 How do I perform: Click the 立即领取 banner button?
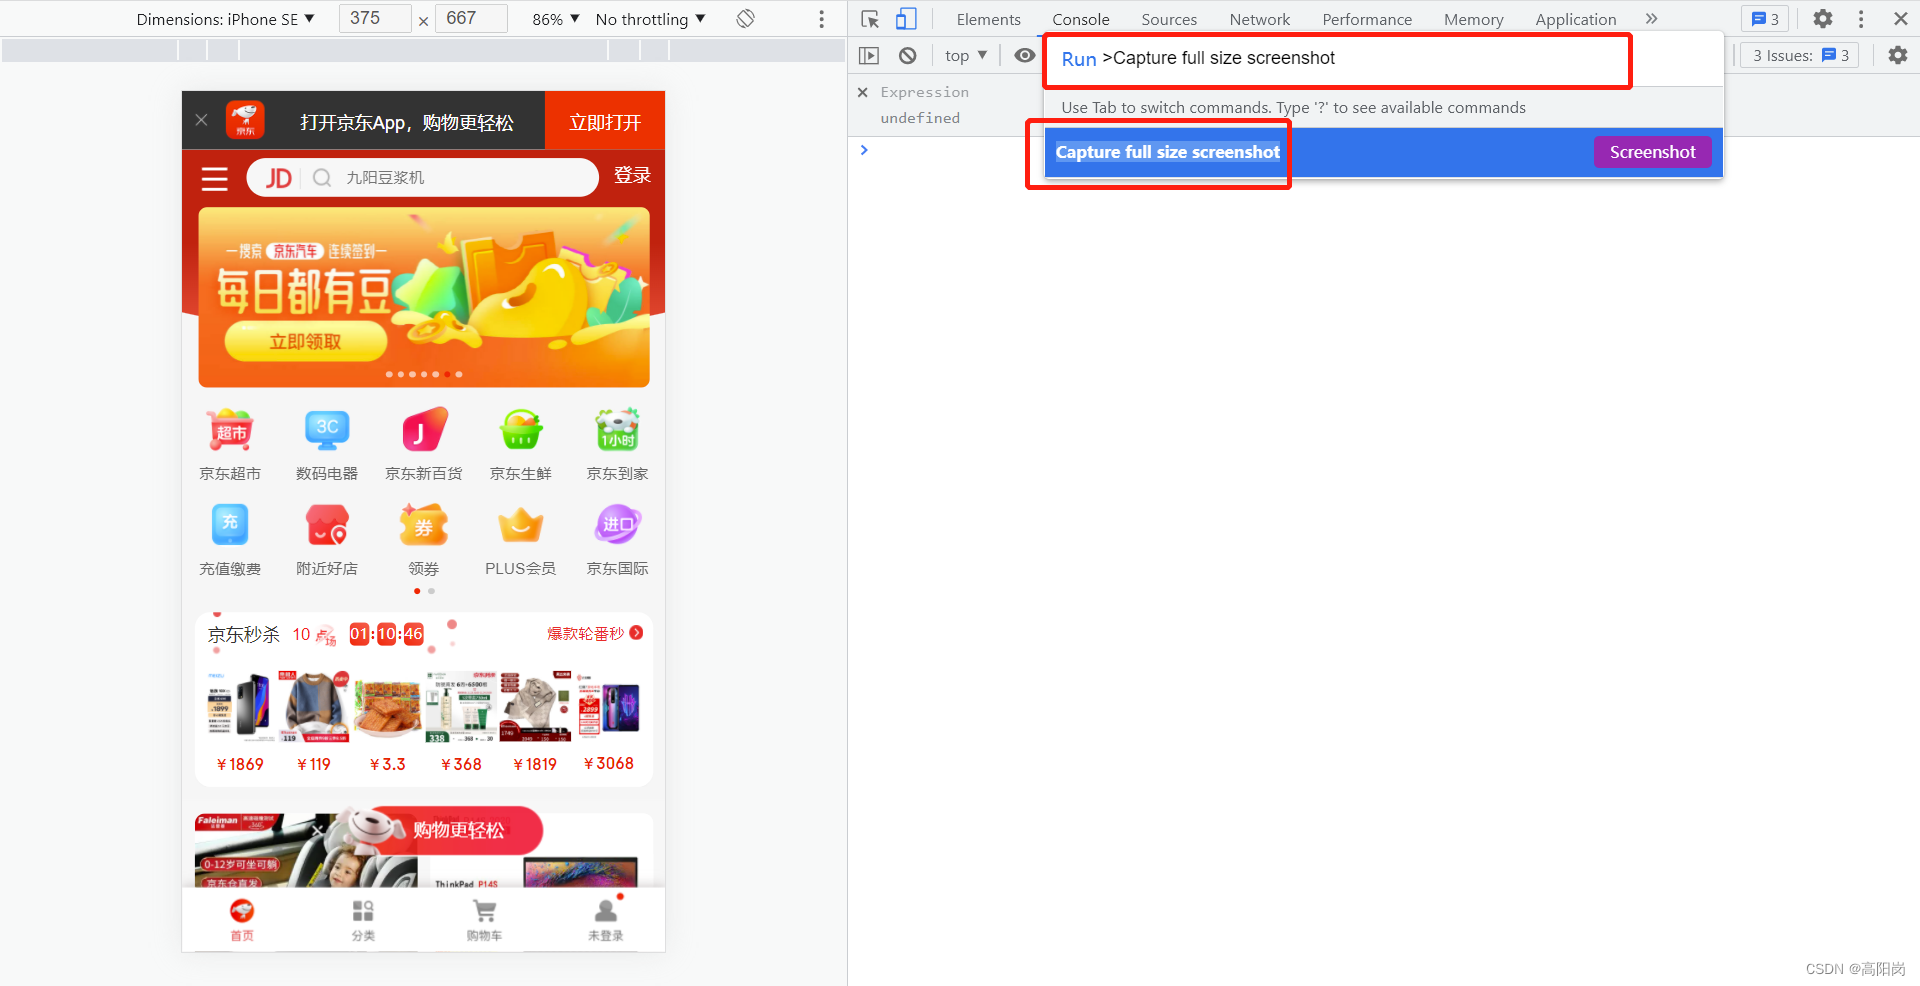click(x=305, y=341)
